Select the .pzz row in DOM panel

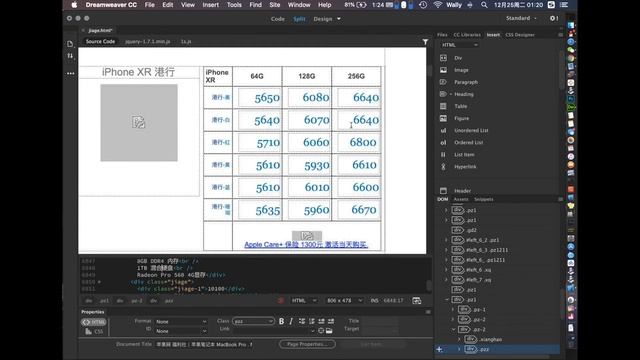coord(497,349)
